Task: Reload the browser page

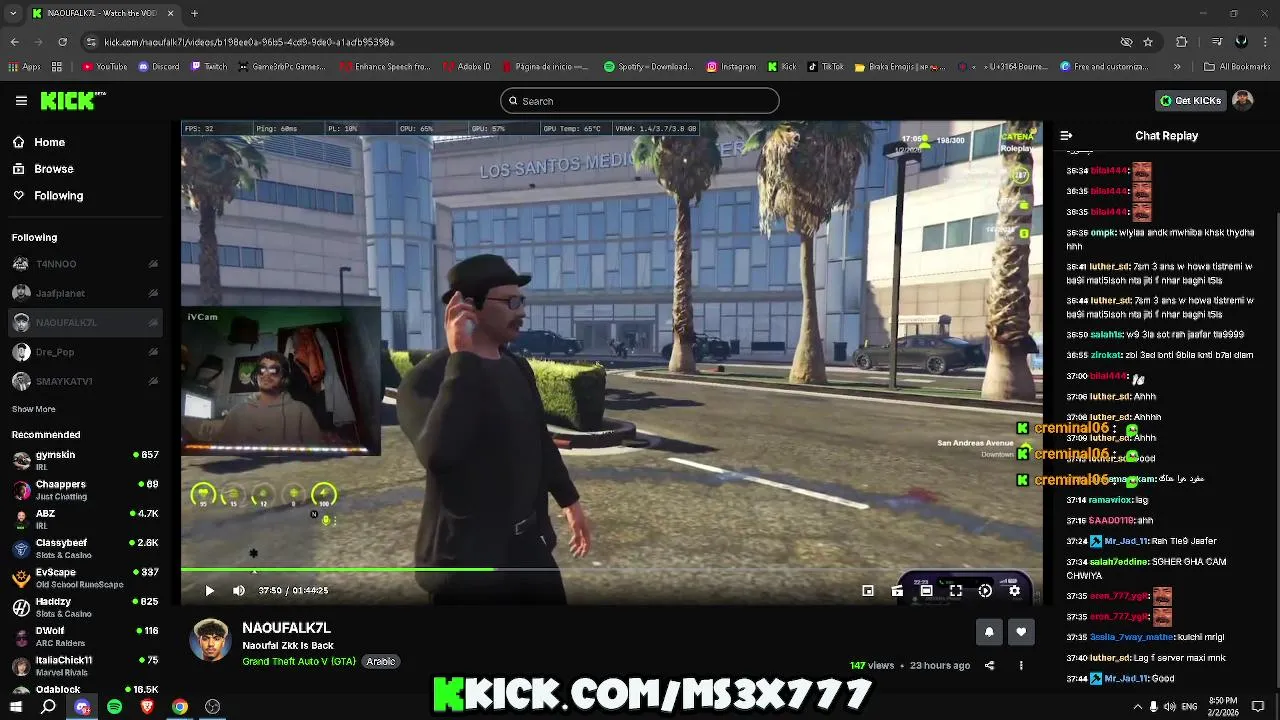Action: tap(62, 42)
